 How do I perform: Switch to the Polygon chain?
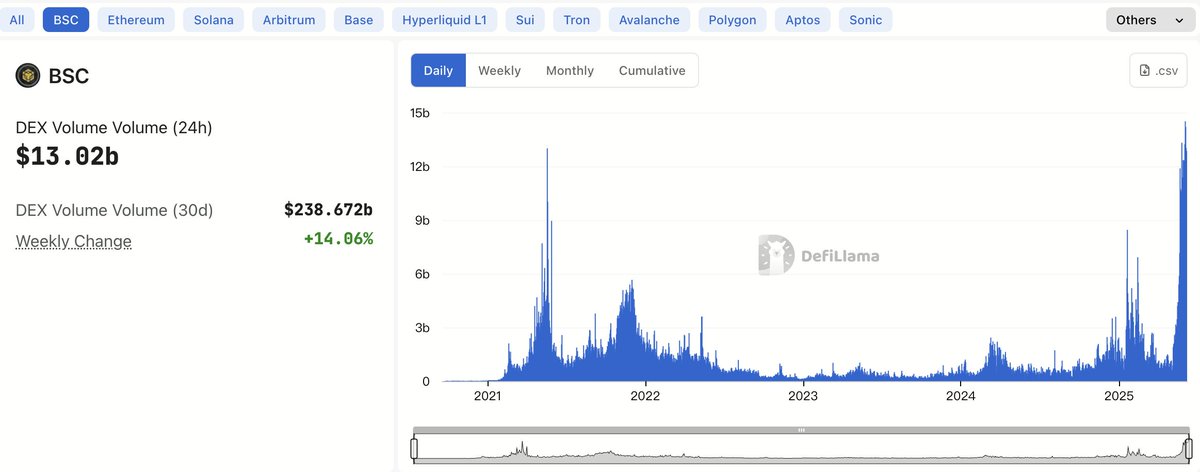733,20
